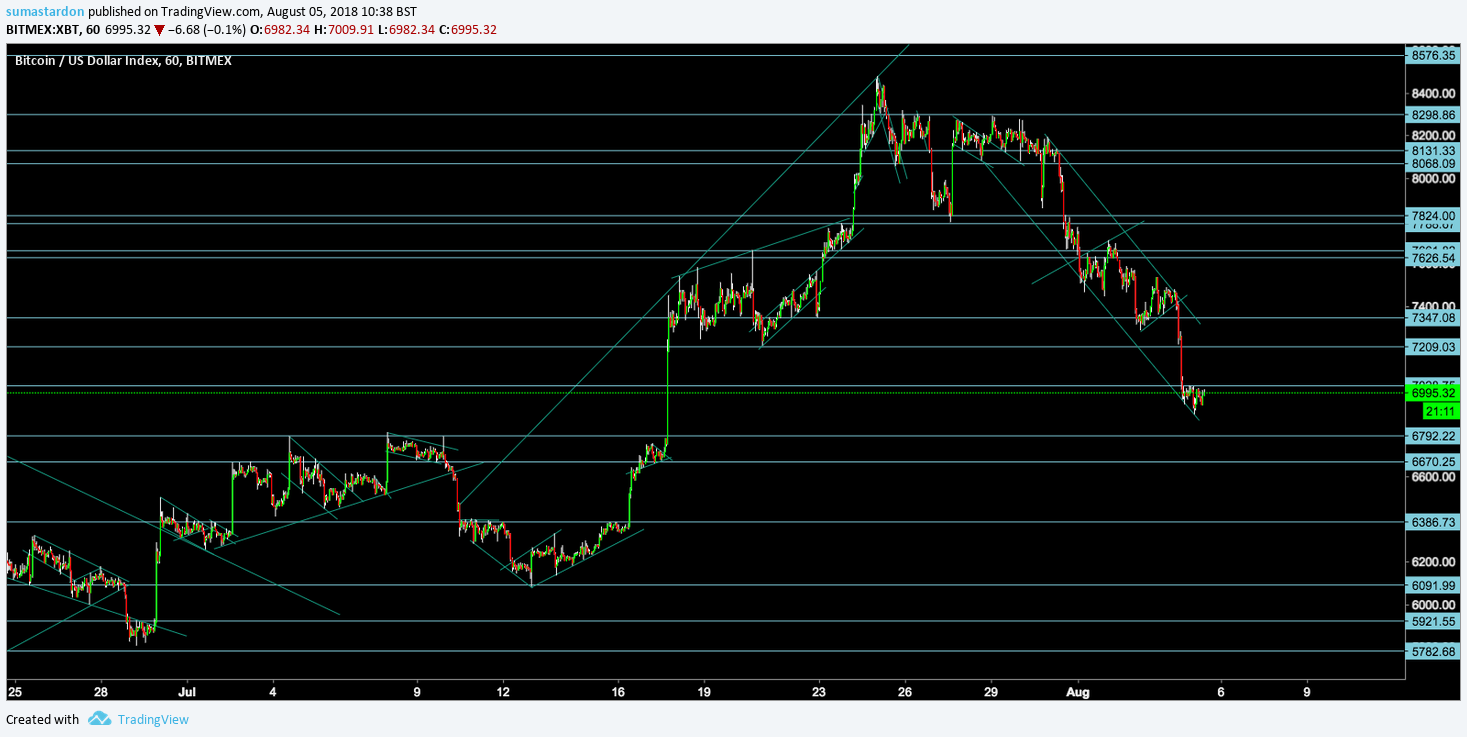Click the TradingView cloud logo icon
The height and width of the screenshot is (737, 1467).
pos(98,718)
